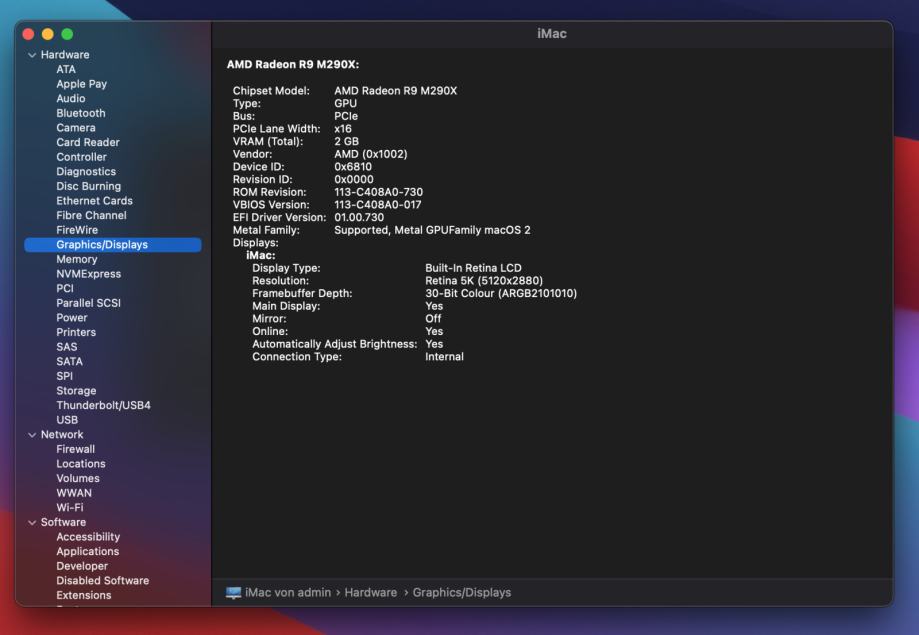Select Volumes in the sidebar
Screen dimensions: 919x635
tap(78, 479)
